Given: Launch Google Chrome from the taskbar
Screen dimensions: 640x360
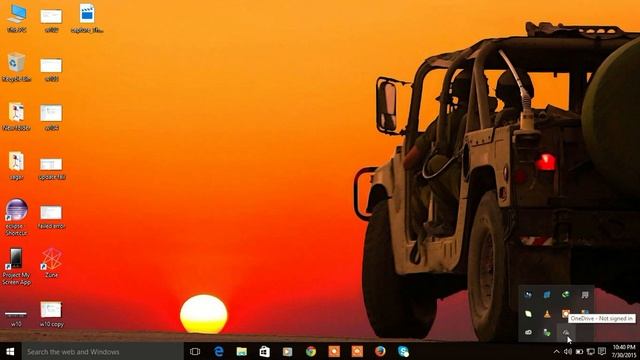Looking at the screenshot, I should coord(311,351).
